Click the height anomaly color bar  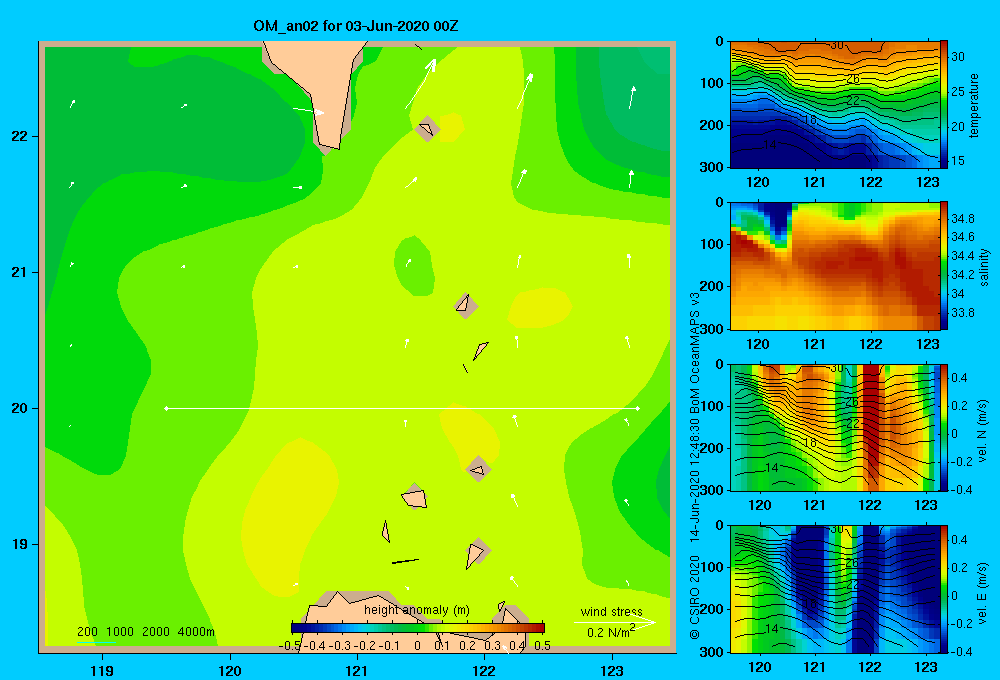coord(418,628)
